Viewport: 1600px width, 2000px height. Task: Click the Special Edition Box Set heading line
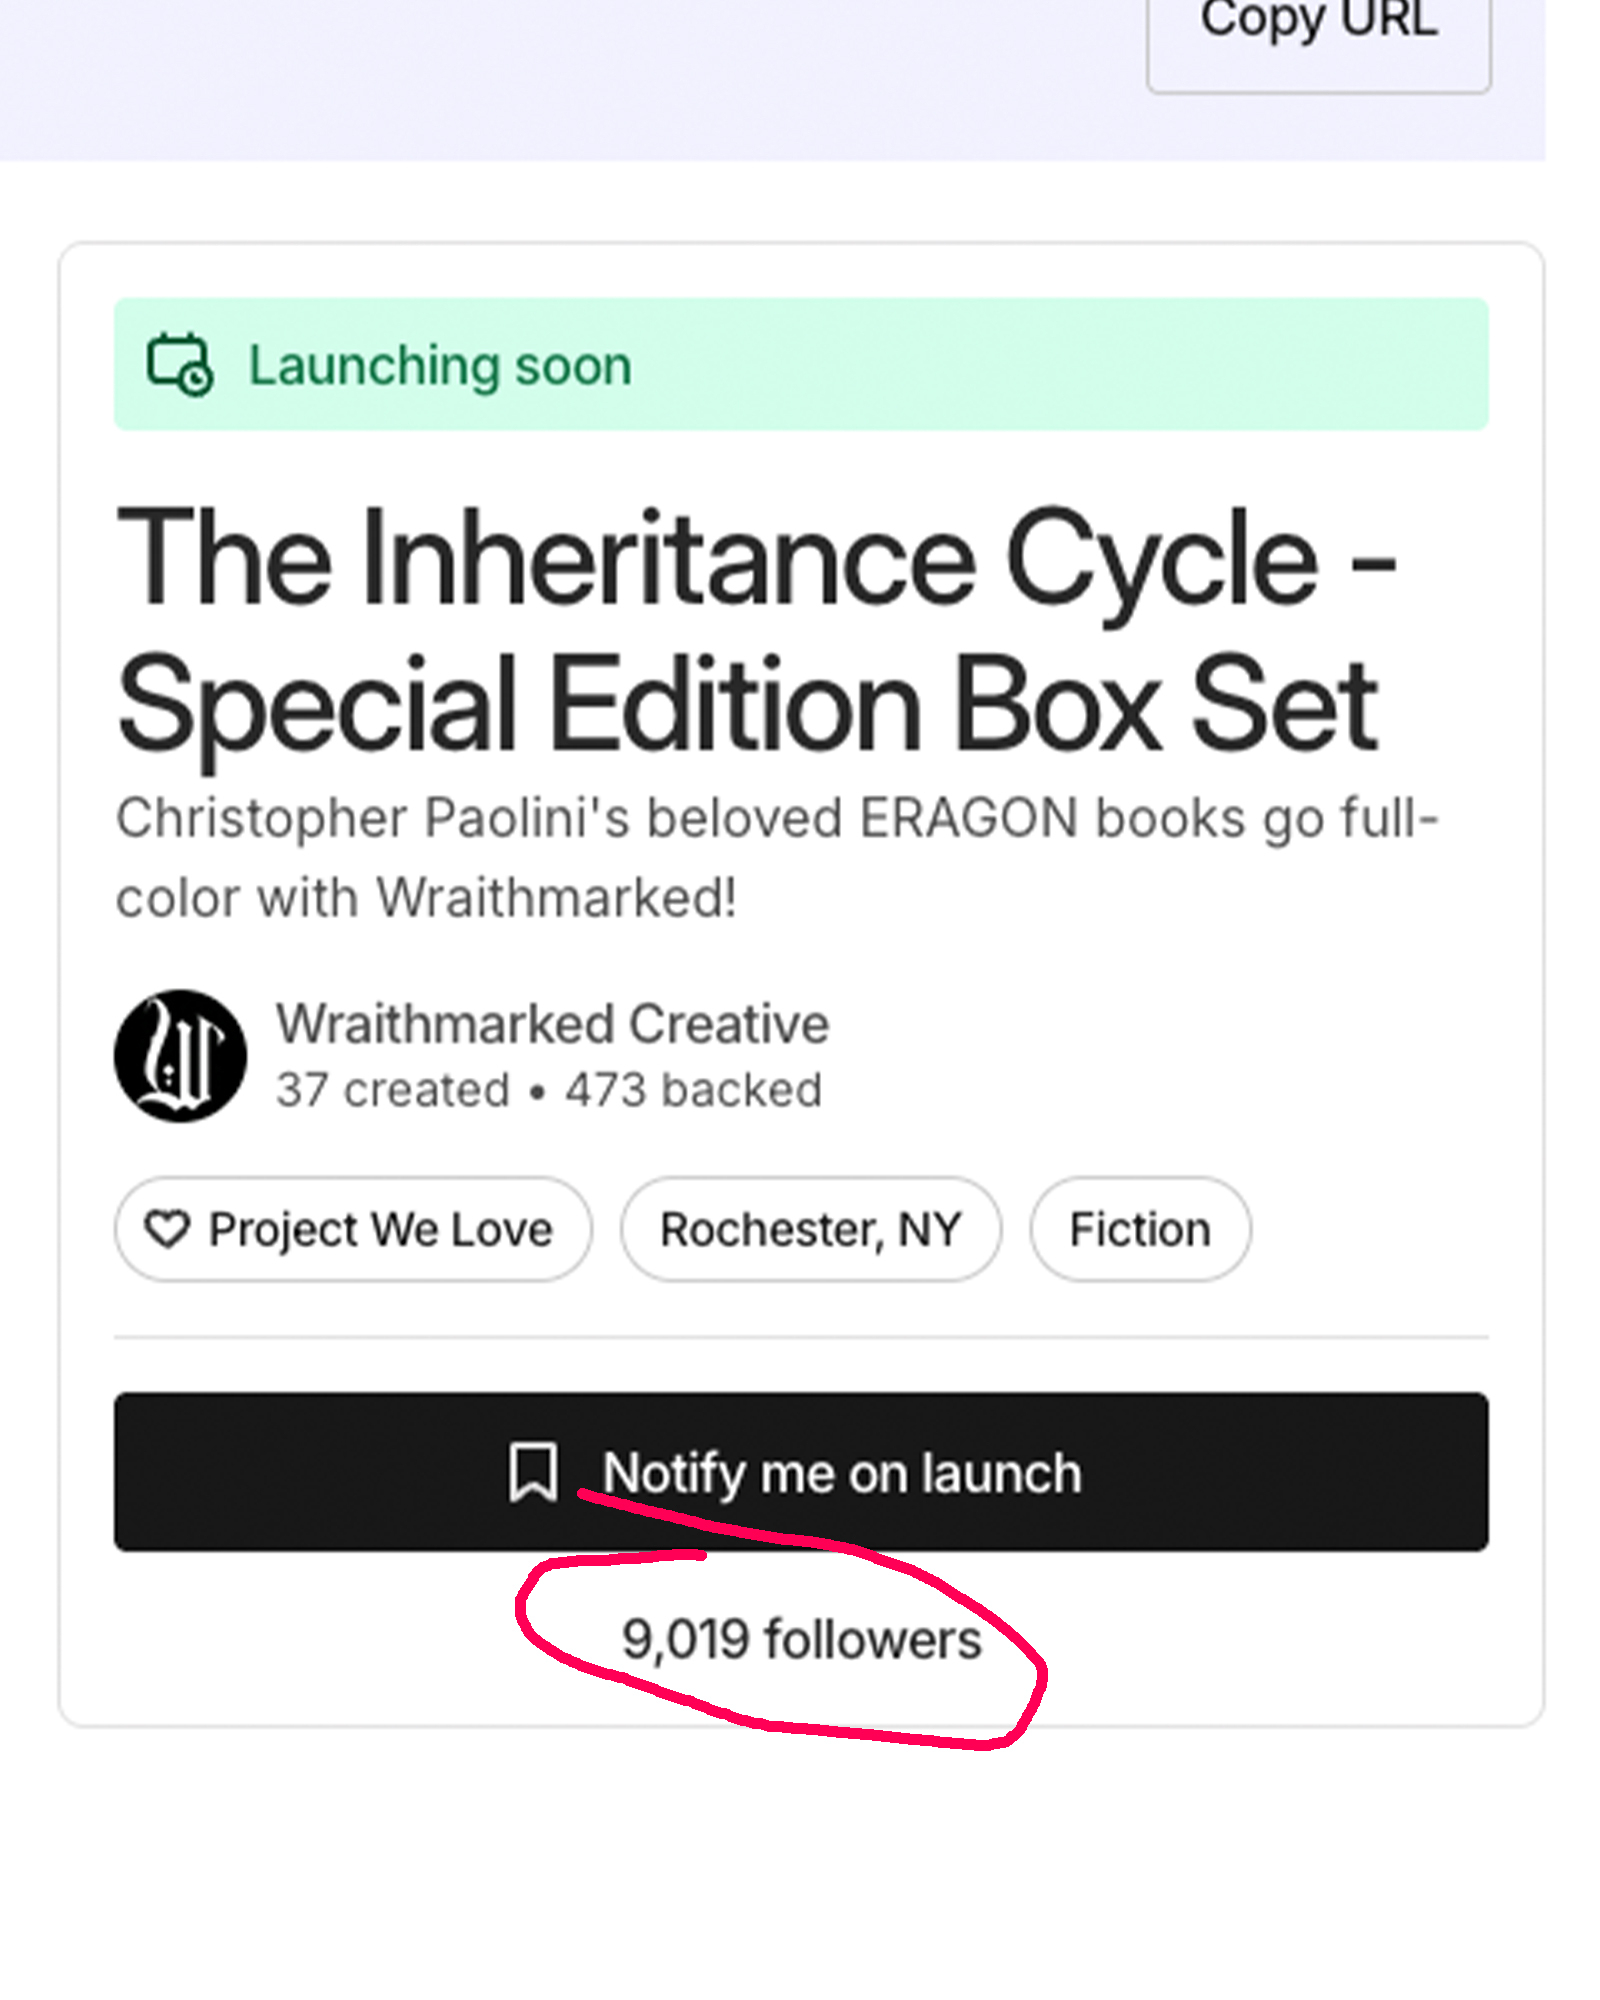pos(747,704)
